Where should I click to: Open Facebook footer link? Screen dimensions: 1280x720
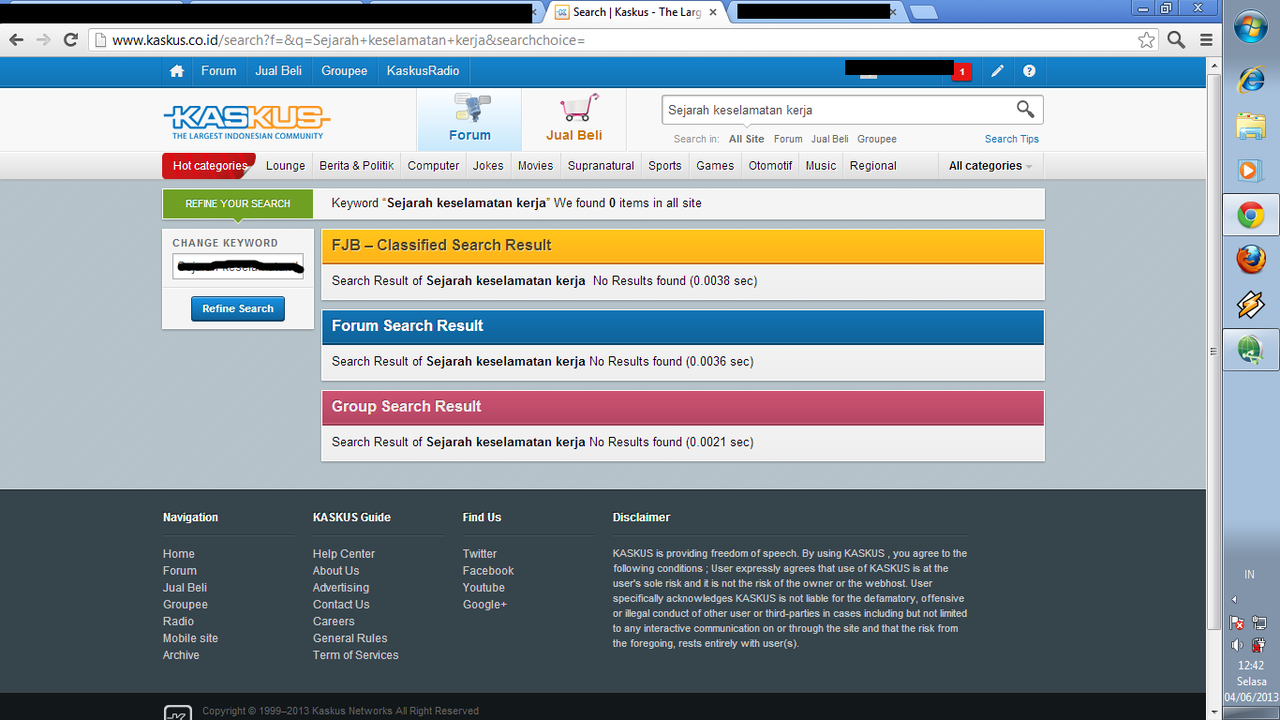[488, 571]
